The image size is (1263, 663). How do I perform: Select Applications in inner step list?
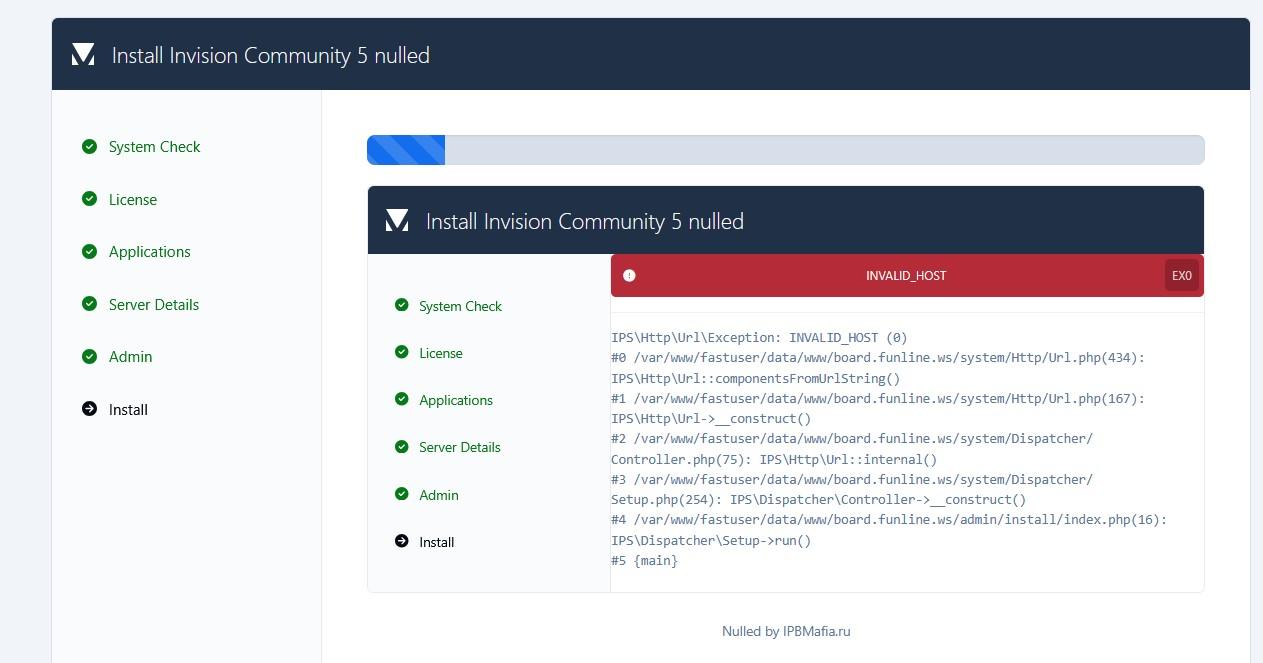pos(456,400)
